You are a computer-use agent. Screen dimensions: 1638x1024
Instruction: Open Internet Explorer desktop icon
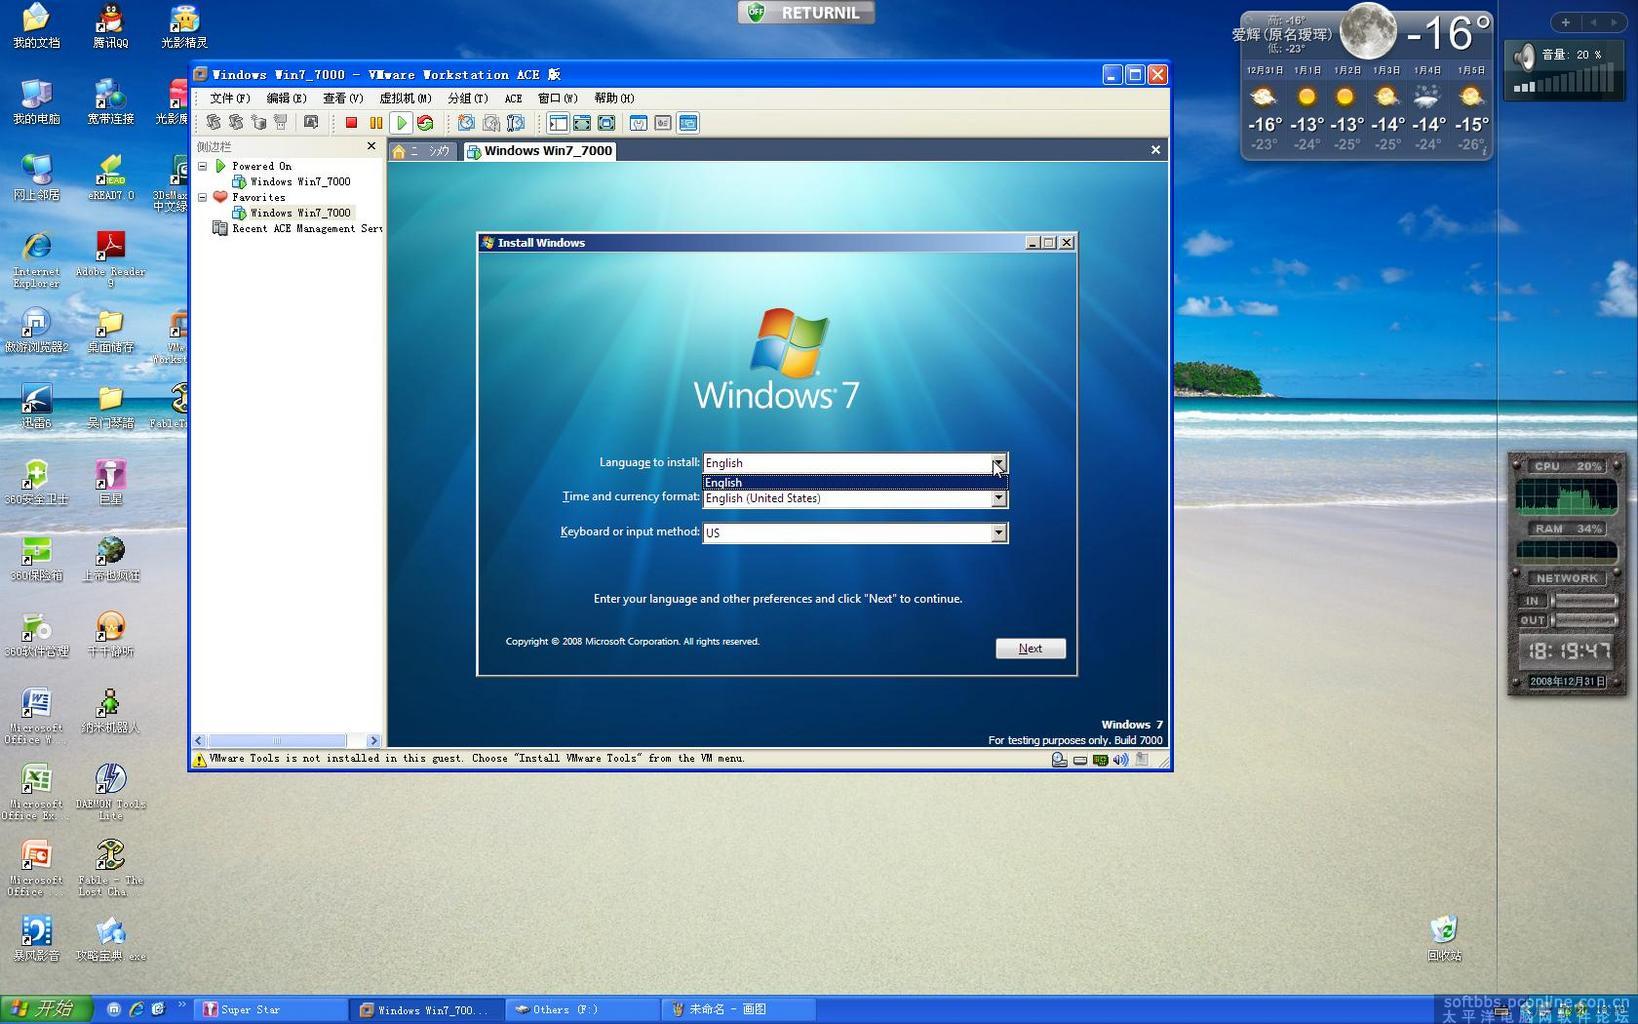pos(36,260)
